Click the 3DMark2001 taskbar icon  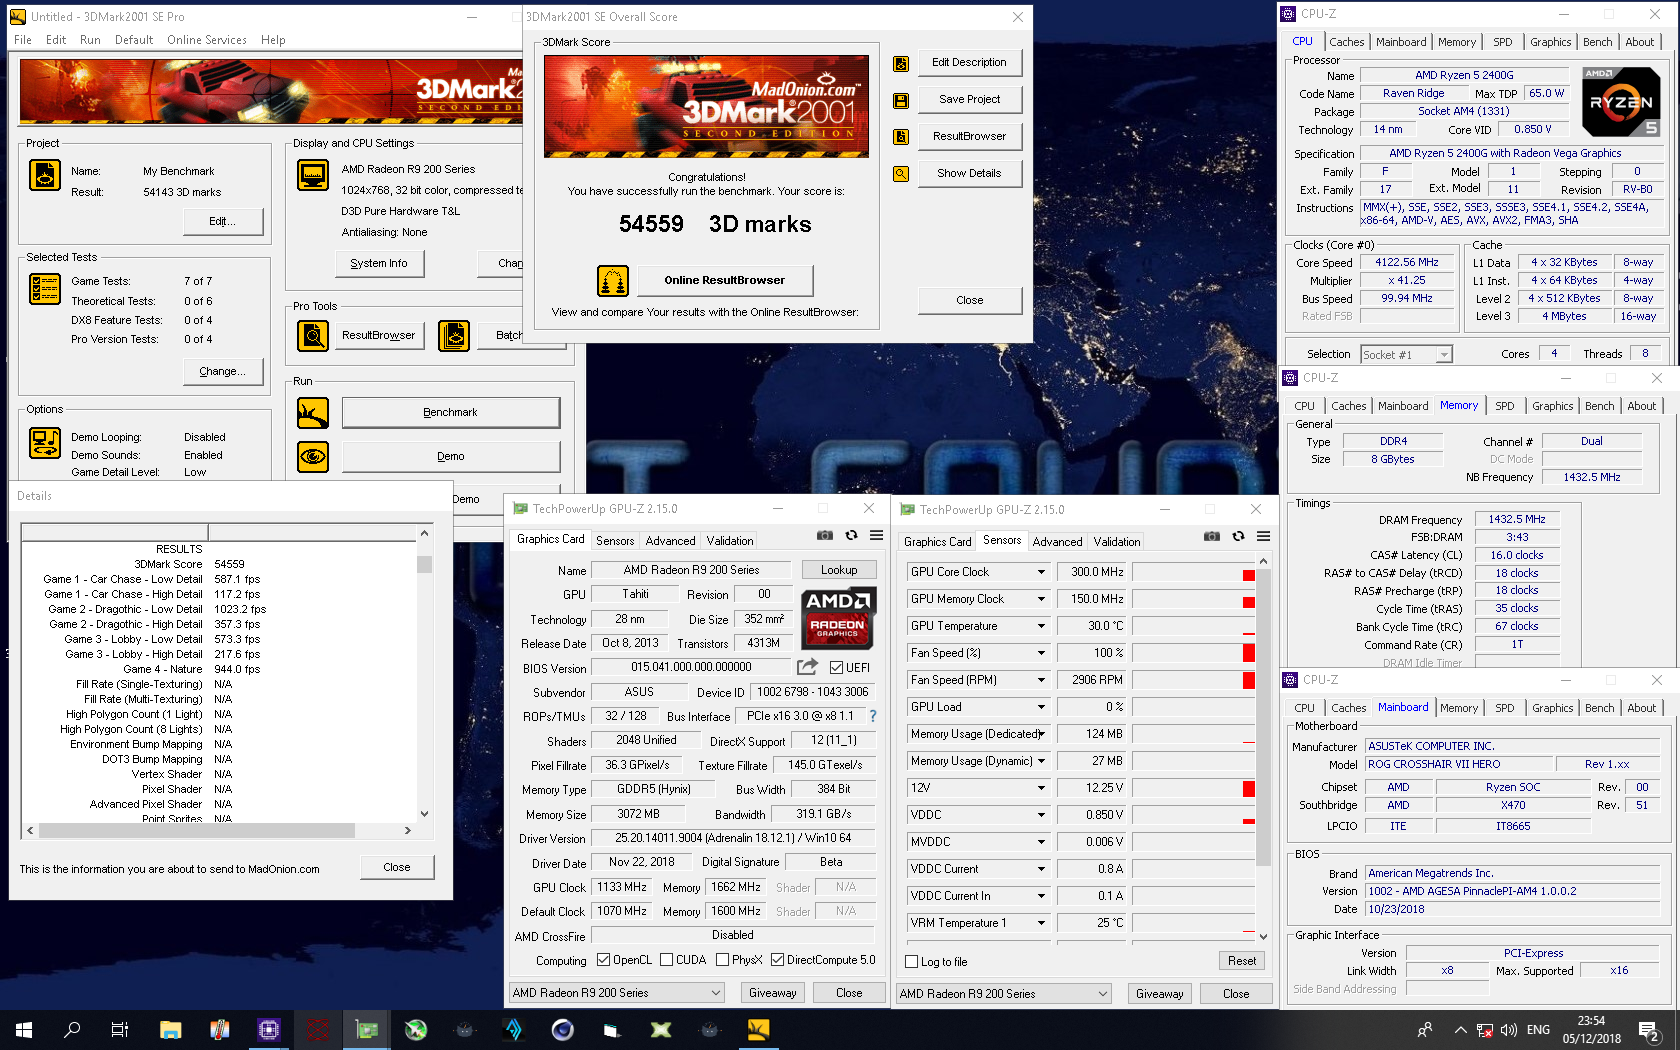coord(758,1029)
